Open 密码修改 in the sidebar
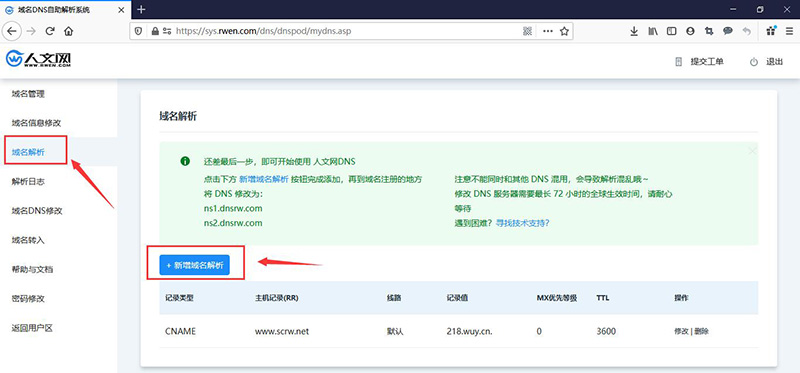Screen dimensions: 800x373 [x=28, y=299]
